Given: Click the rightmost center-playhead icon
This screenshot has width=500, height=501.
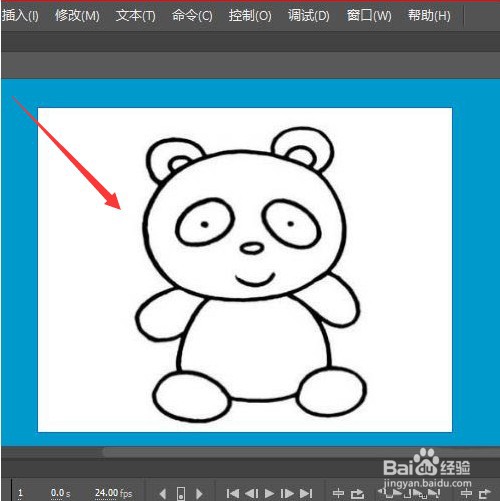Looking at the screenshot, I should tap(466, 493).
